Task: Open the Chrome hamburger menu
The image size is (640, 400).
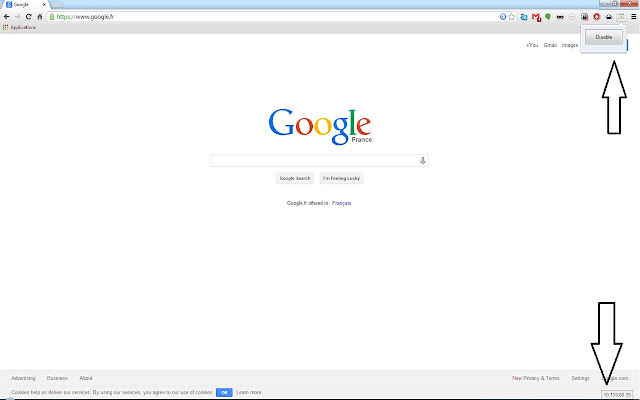Action: [633, 17]
